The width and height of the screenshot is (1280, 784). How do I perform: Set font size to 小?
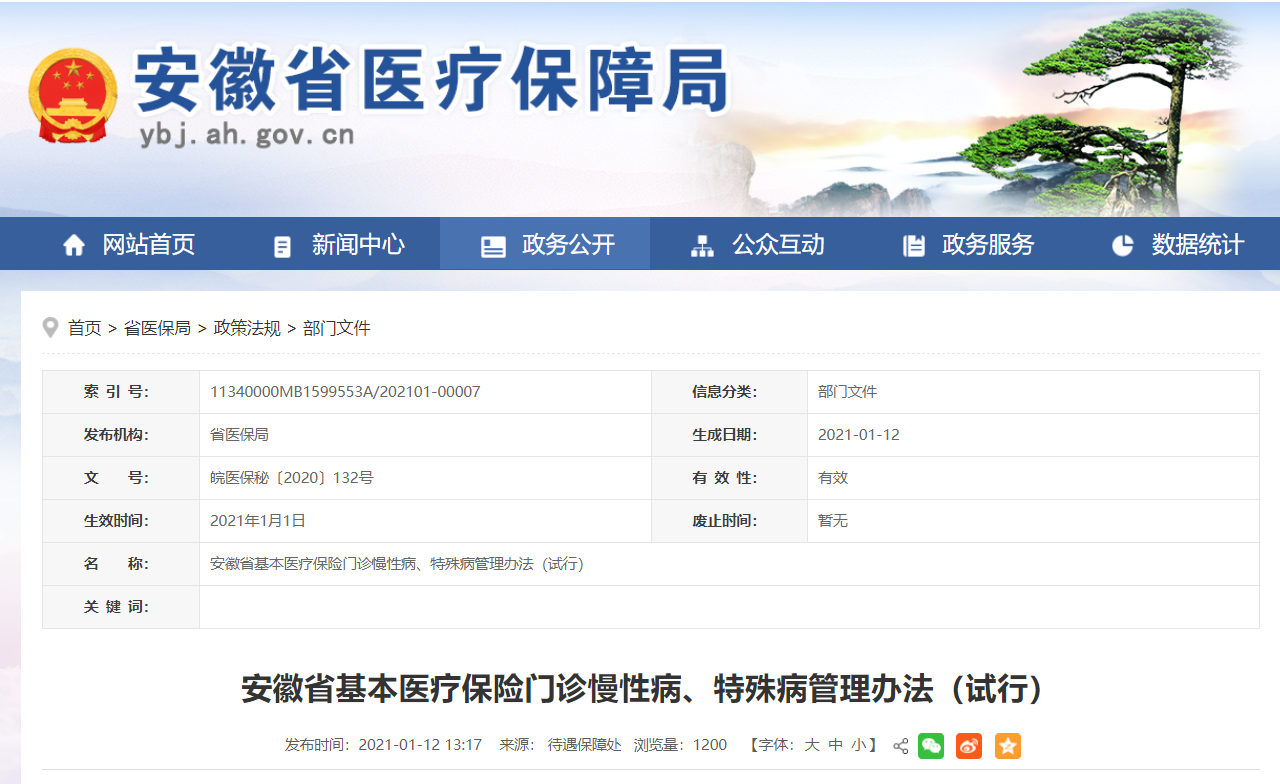859,745
